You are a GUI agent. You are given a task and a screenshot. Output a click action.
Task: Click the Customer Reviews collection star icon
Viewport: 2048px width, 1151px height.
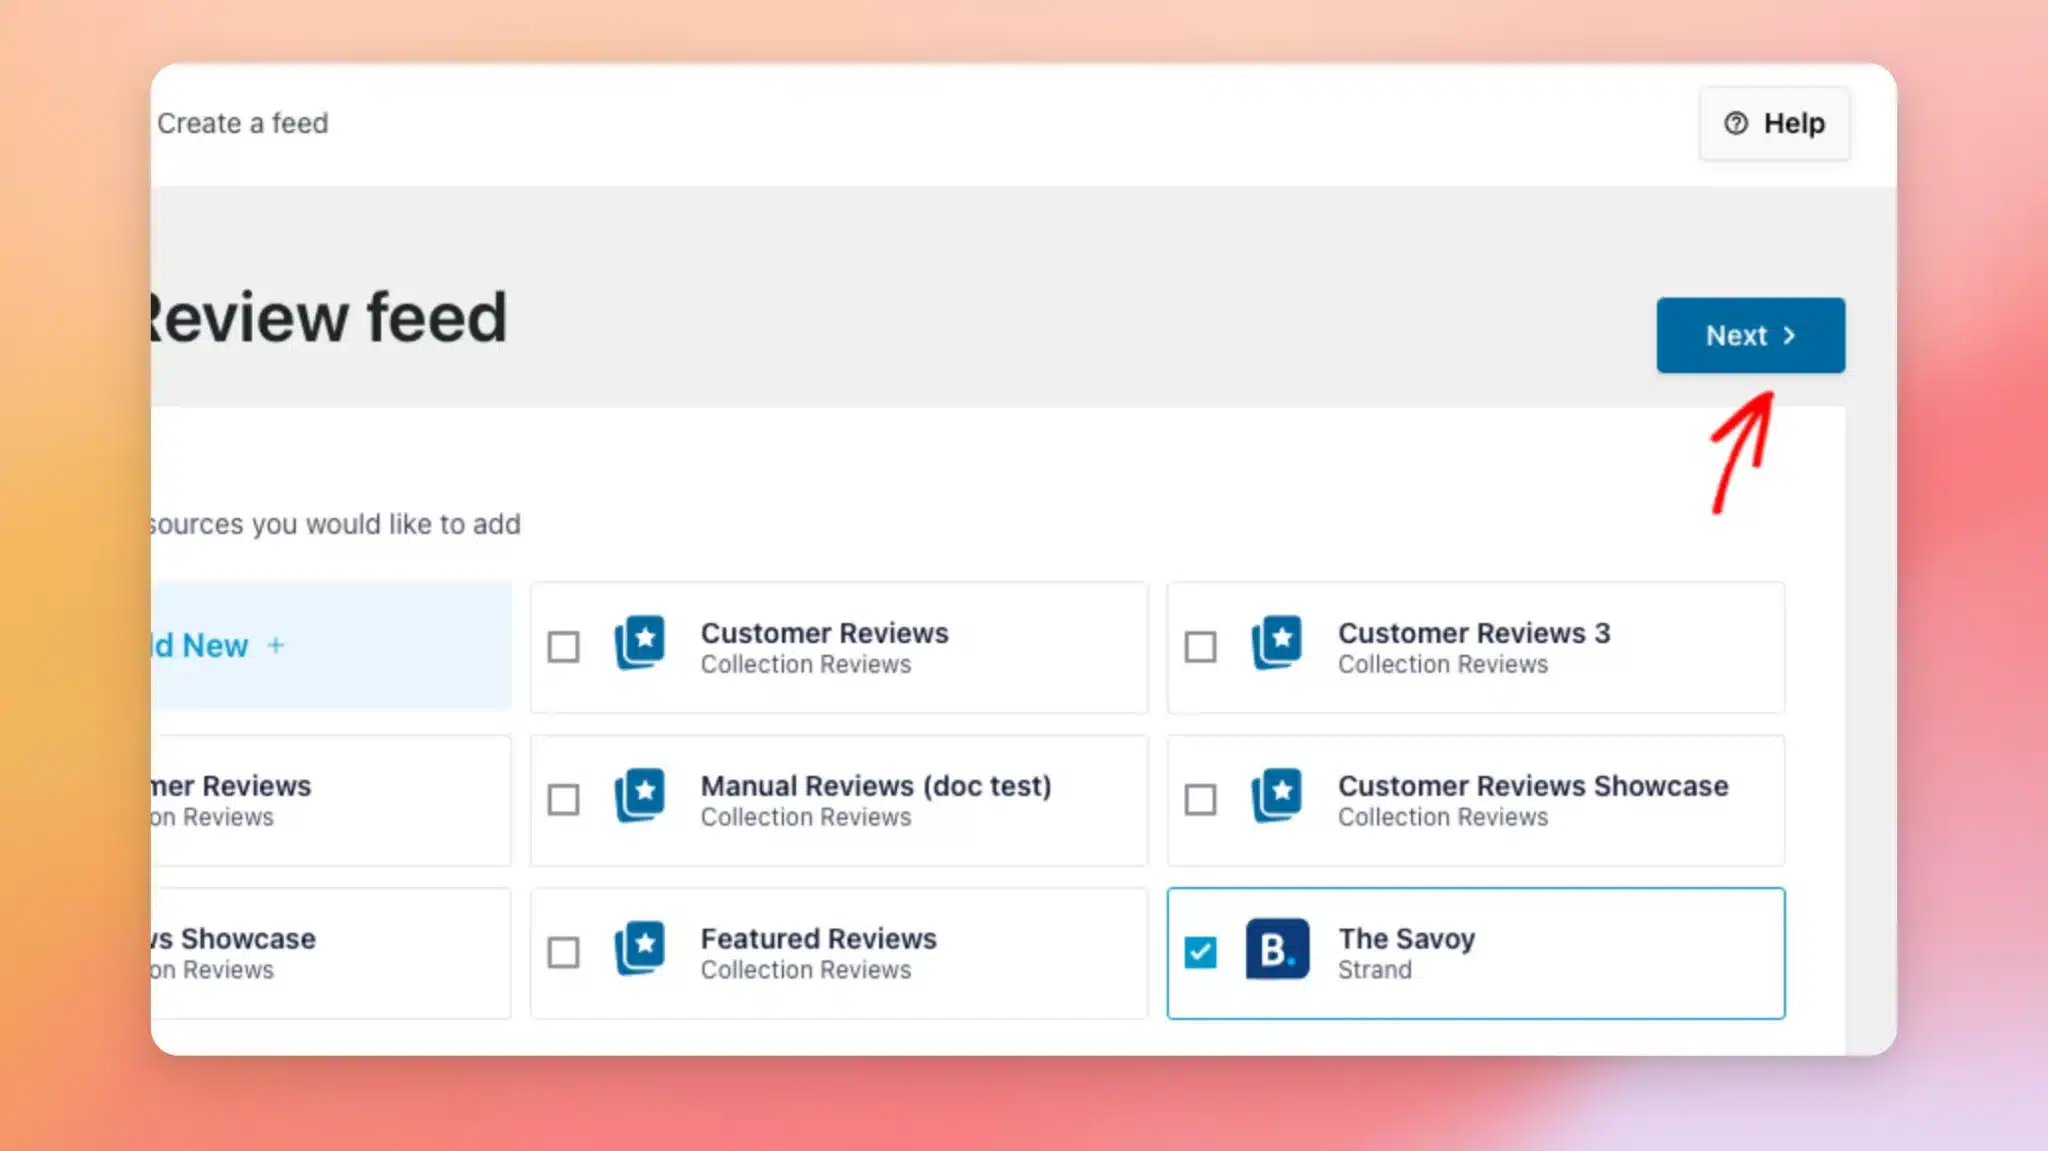click(x=640, y=642)
